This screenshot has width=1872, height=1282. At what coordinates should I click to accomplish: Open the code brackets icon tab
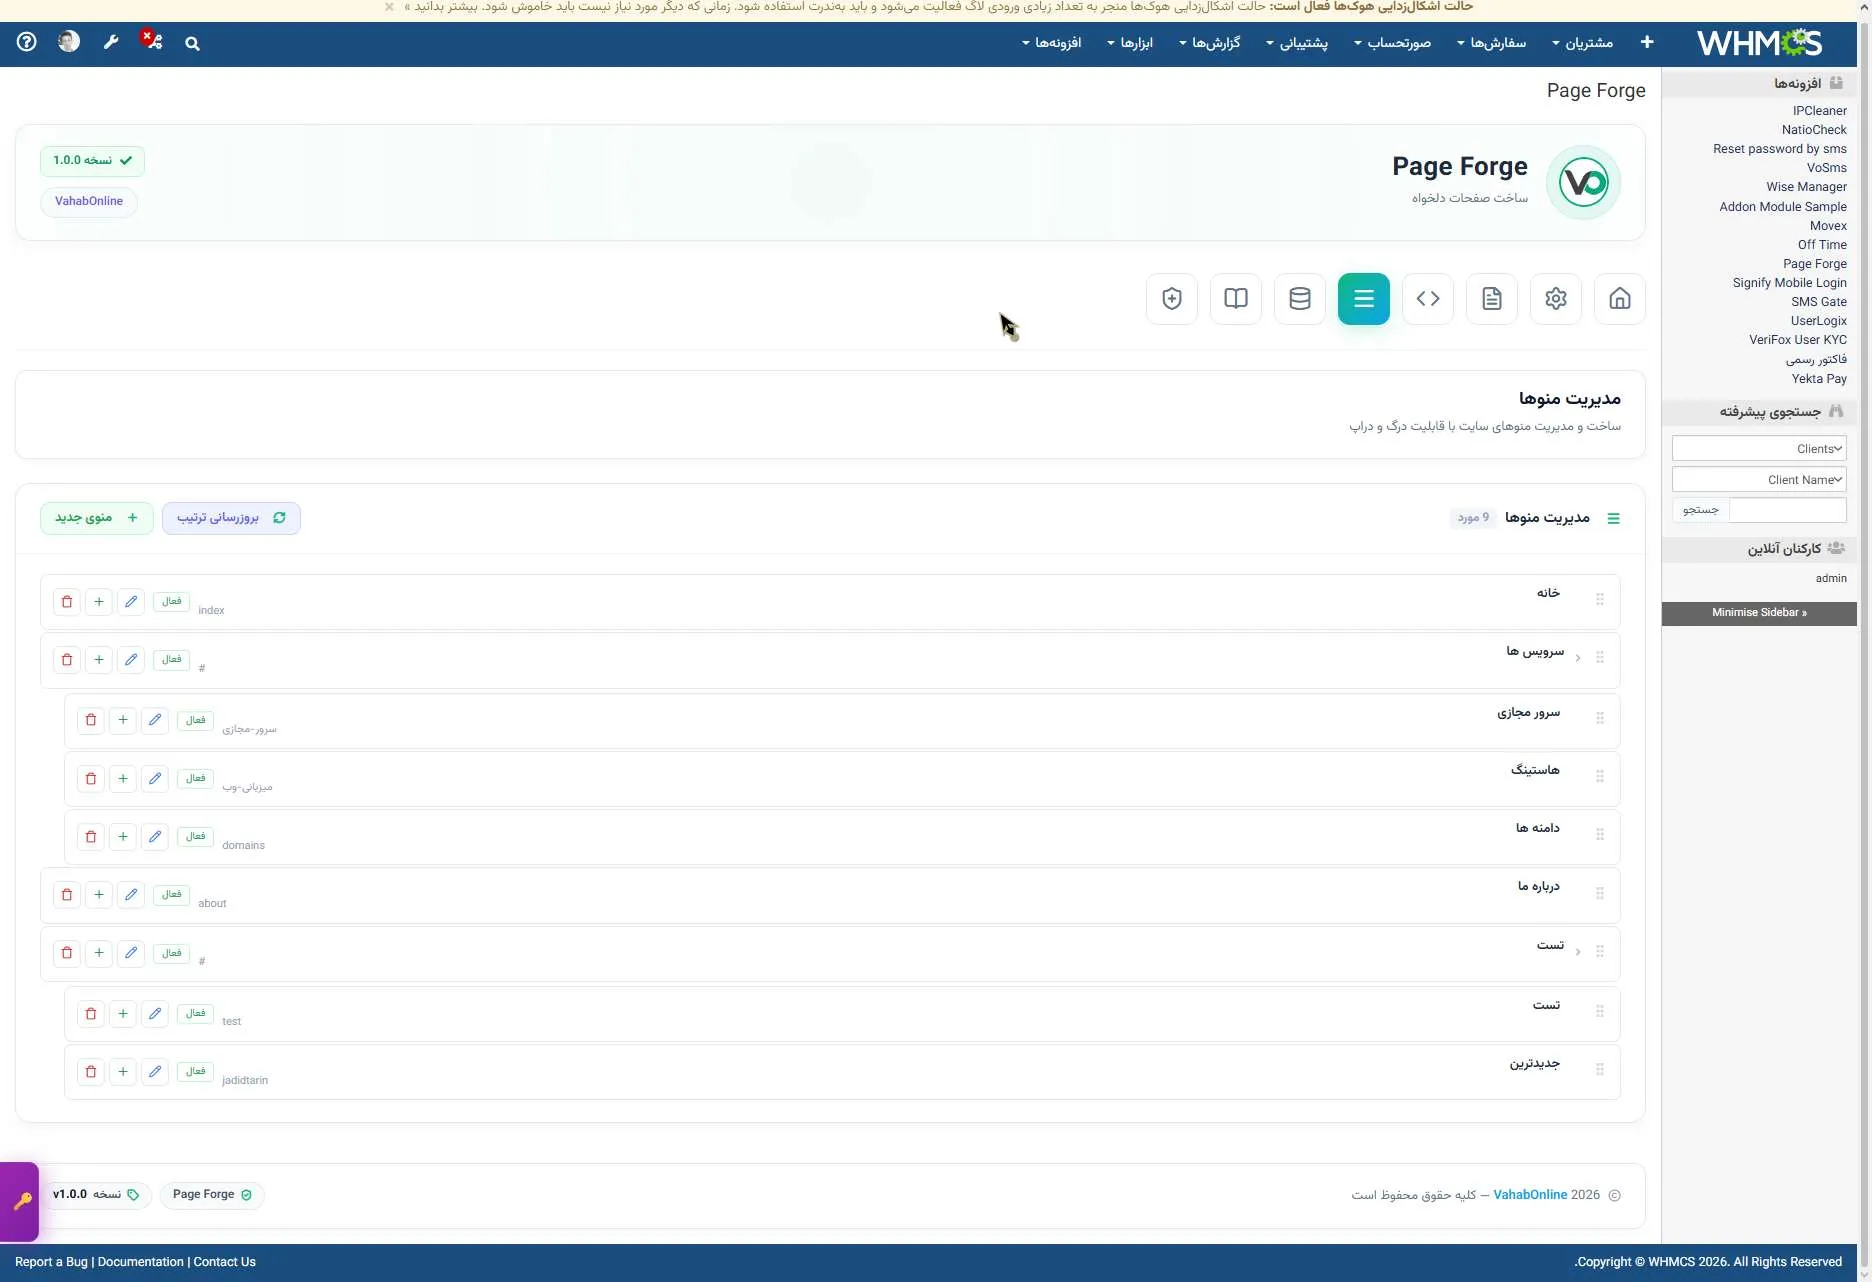pyautogui.click(x=1428, y=298)
